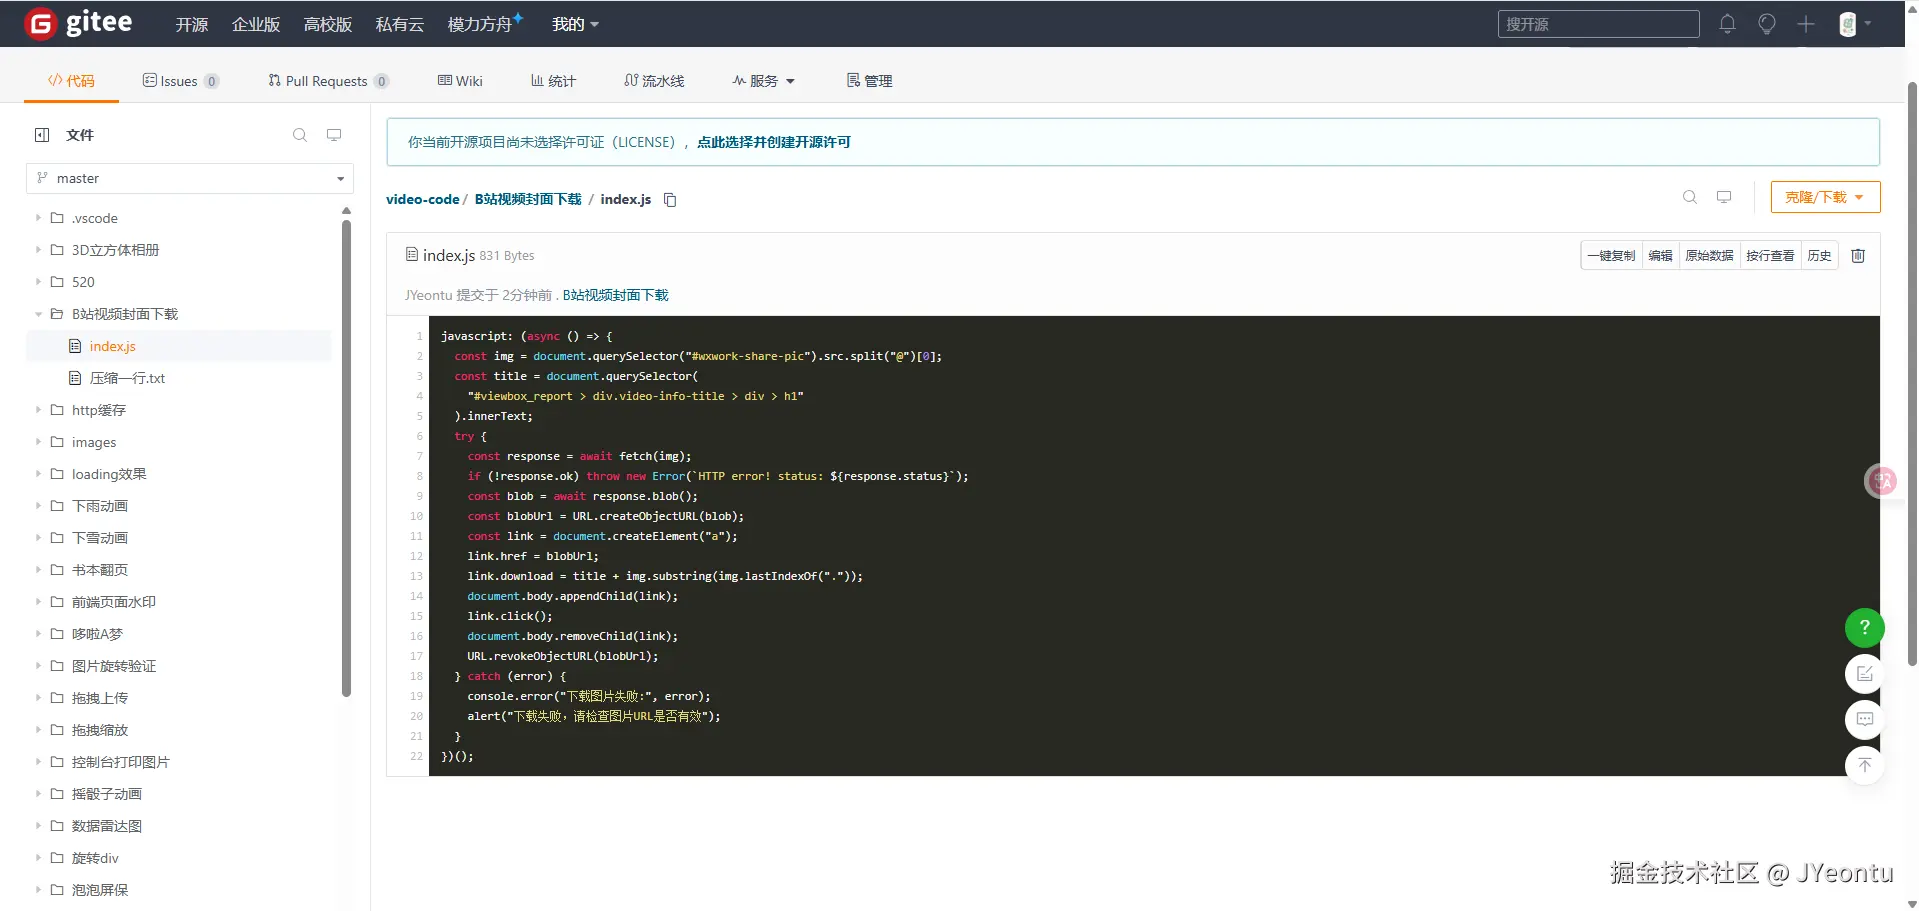Open the B站视频封面下载 commit message link

click(x=615, y=296)
